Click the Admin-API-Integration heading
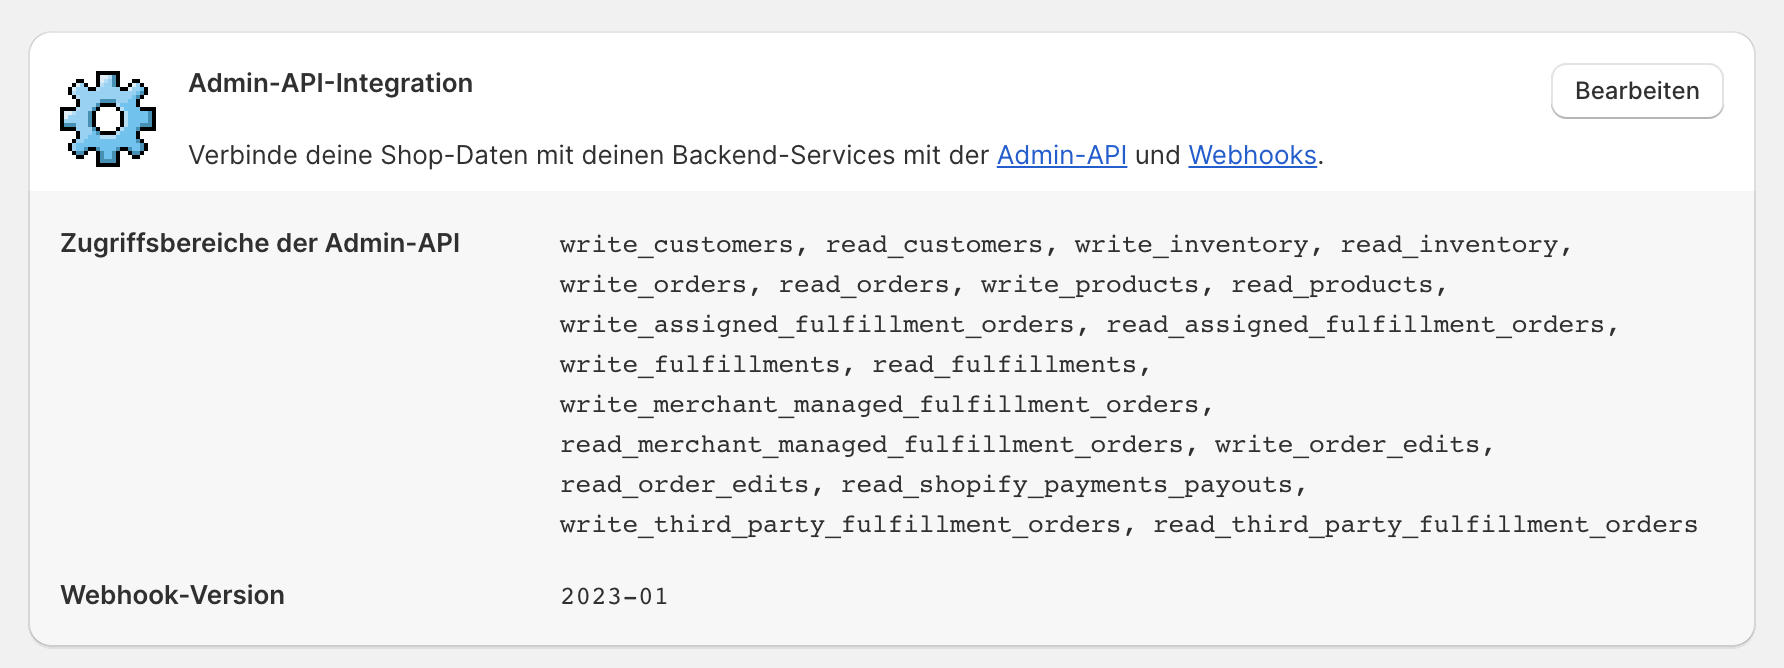The image size is (1784, 668). pyautogui.click(x=331, y=83)
